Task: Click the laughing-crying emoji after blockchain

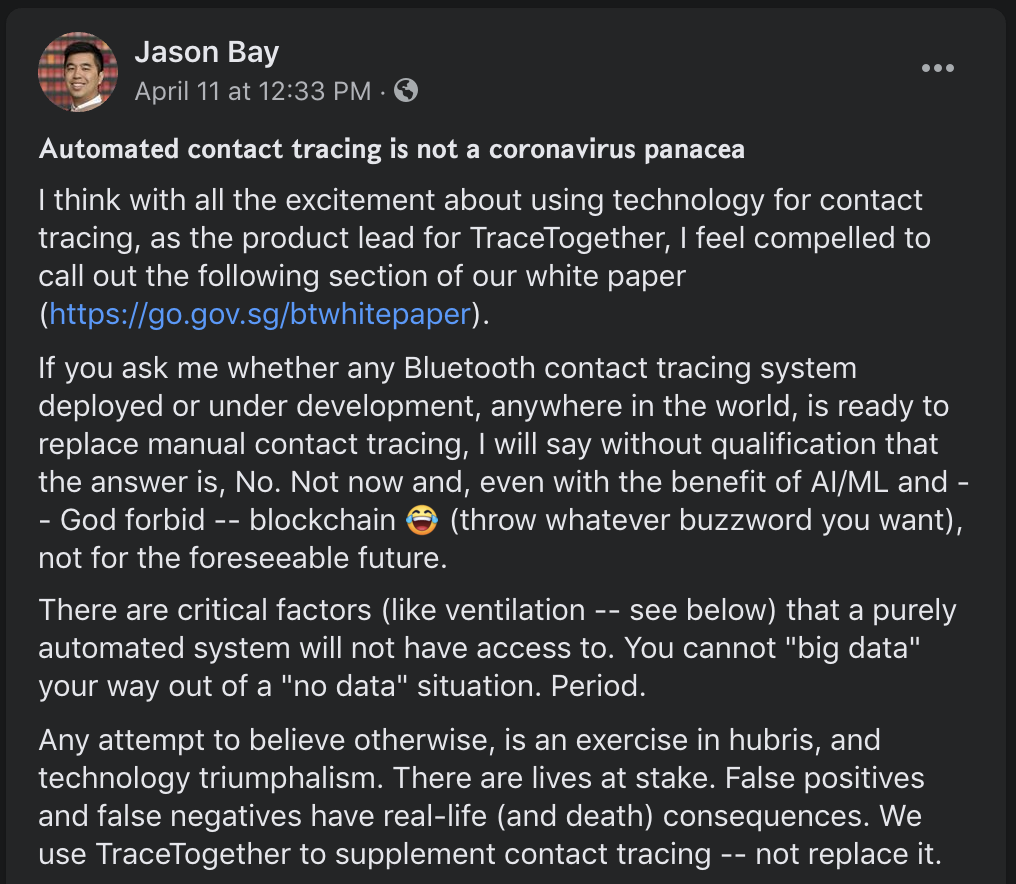Action: tap(420, 520)
